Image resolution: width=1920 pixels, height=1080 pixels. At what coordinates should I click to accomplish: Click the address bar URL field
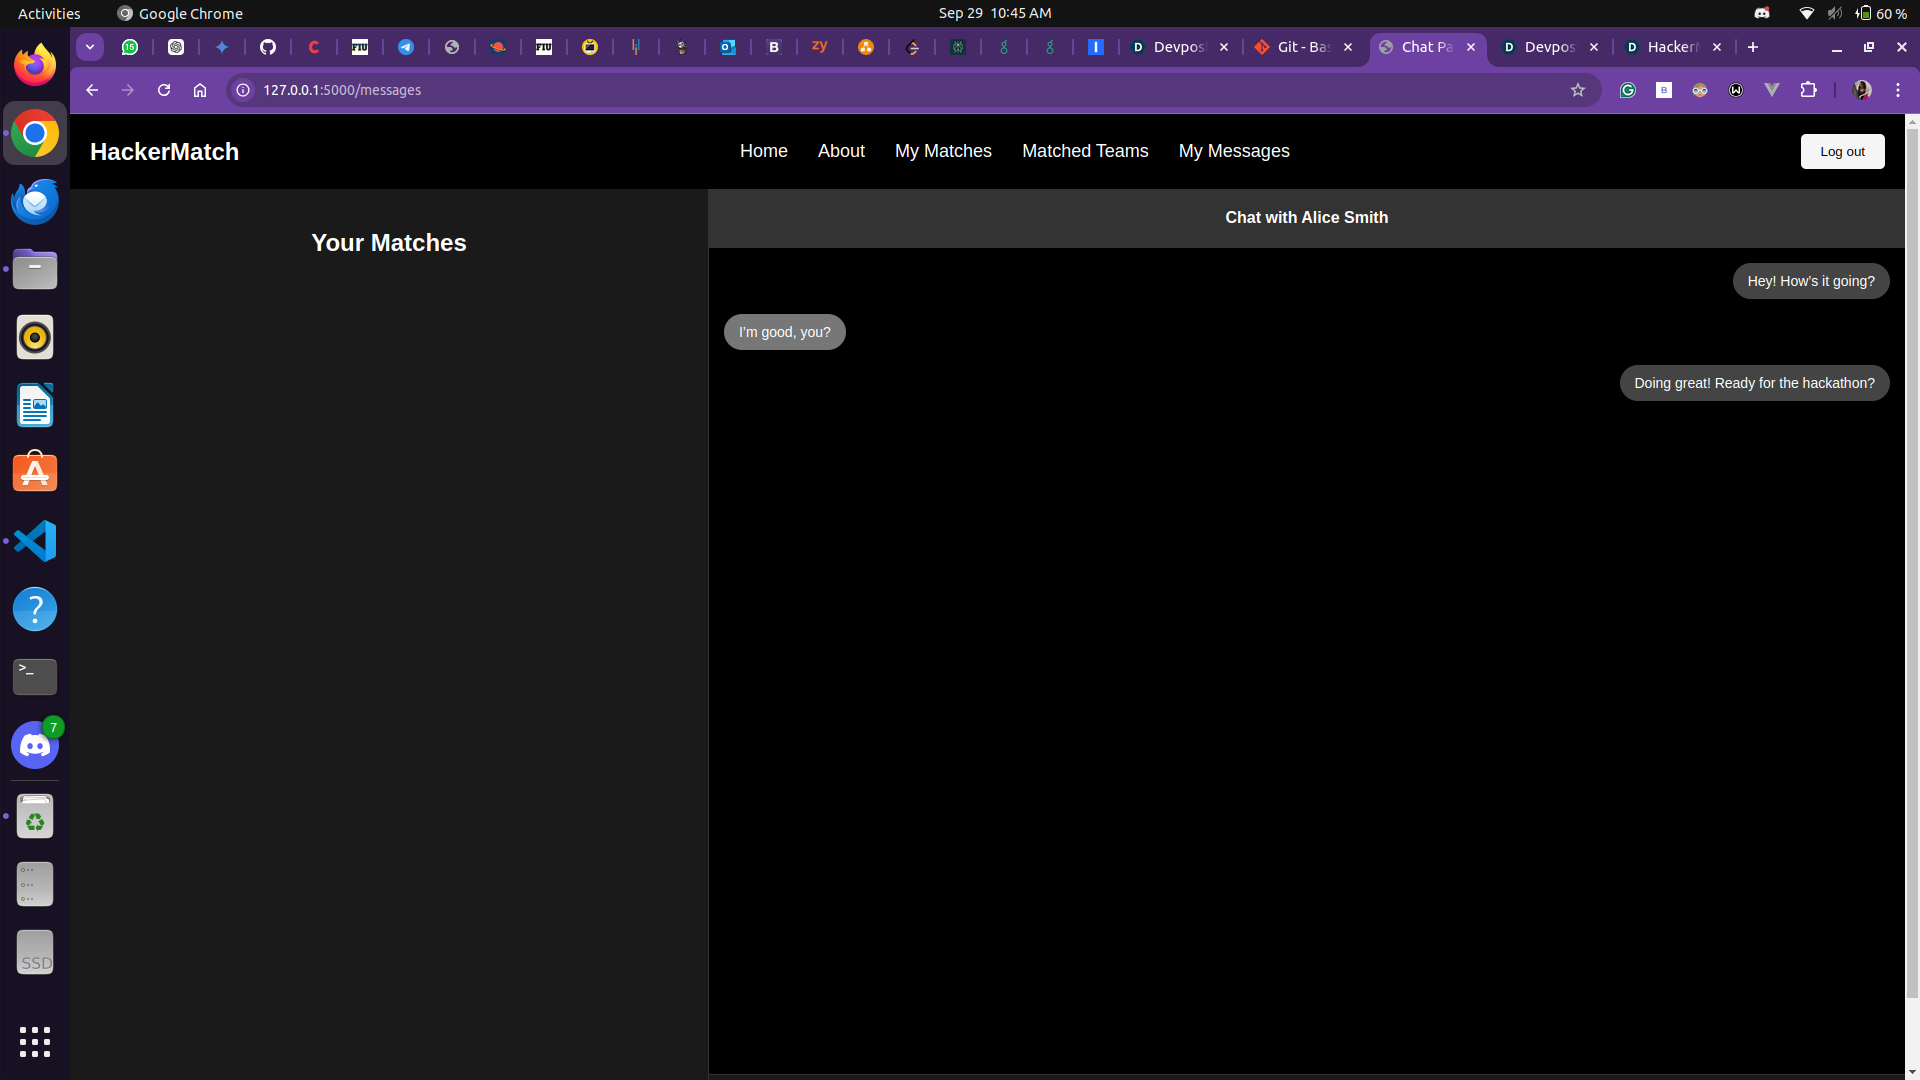click(800, 90)
